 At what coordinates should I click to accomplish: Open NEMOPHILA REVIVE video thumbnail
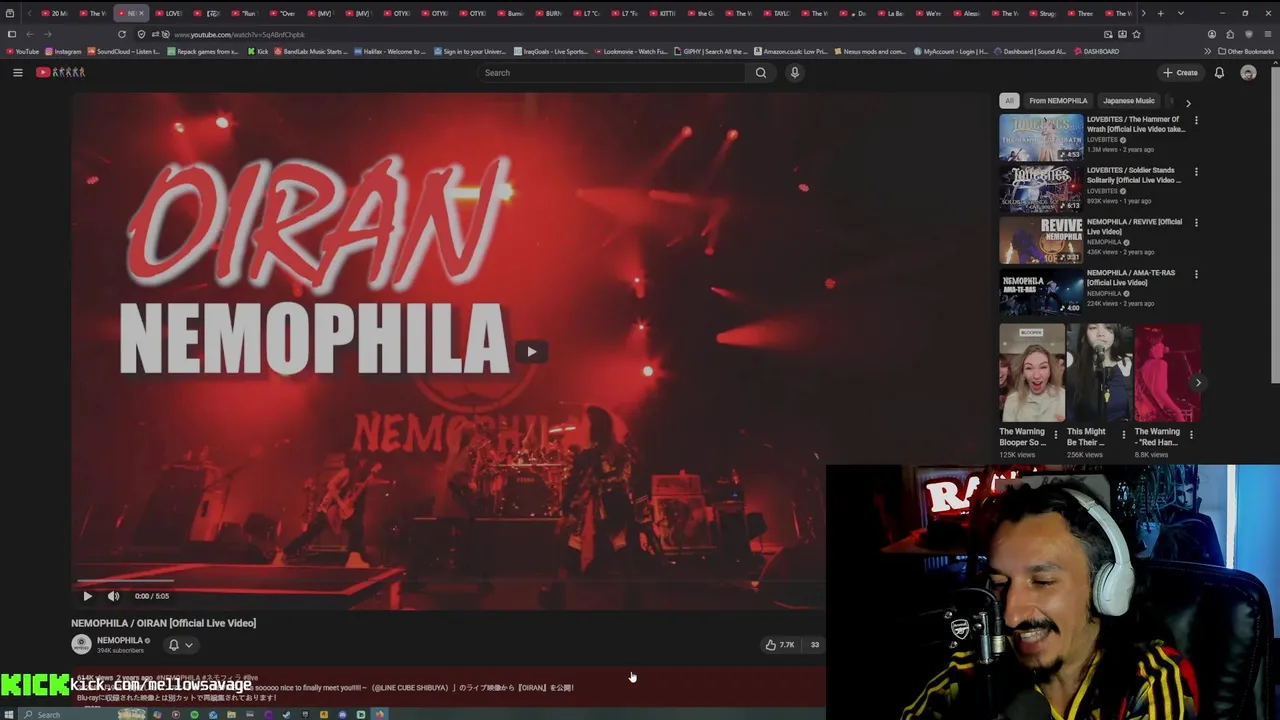click(x=1041, y=240)
